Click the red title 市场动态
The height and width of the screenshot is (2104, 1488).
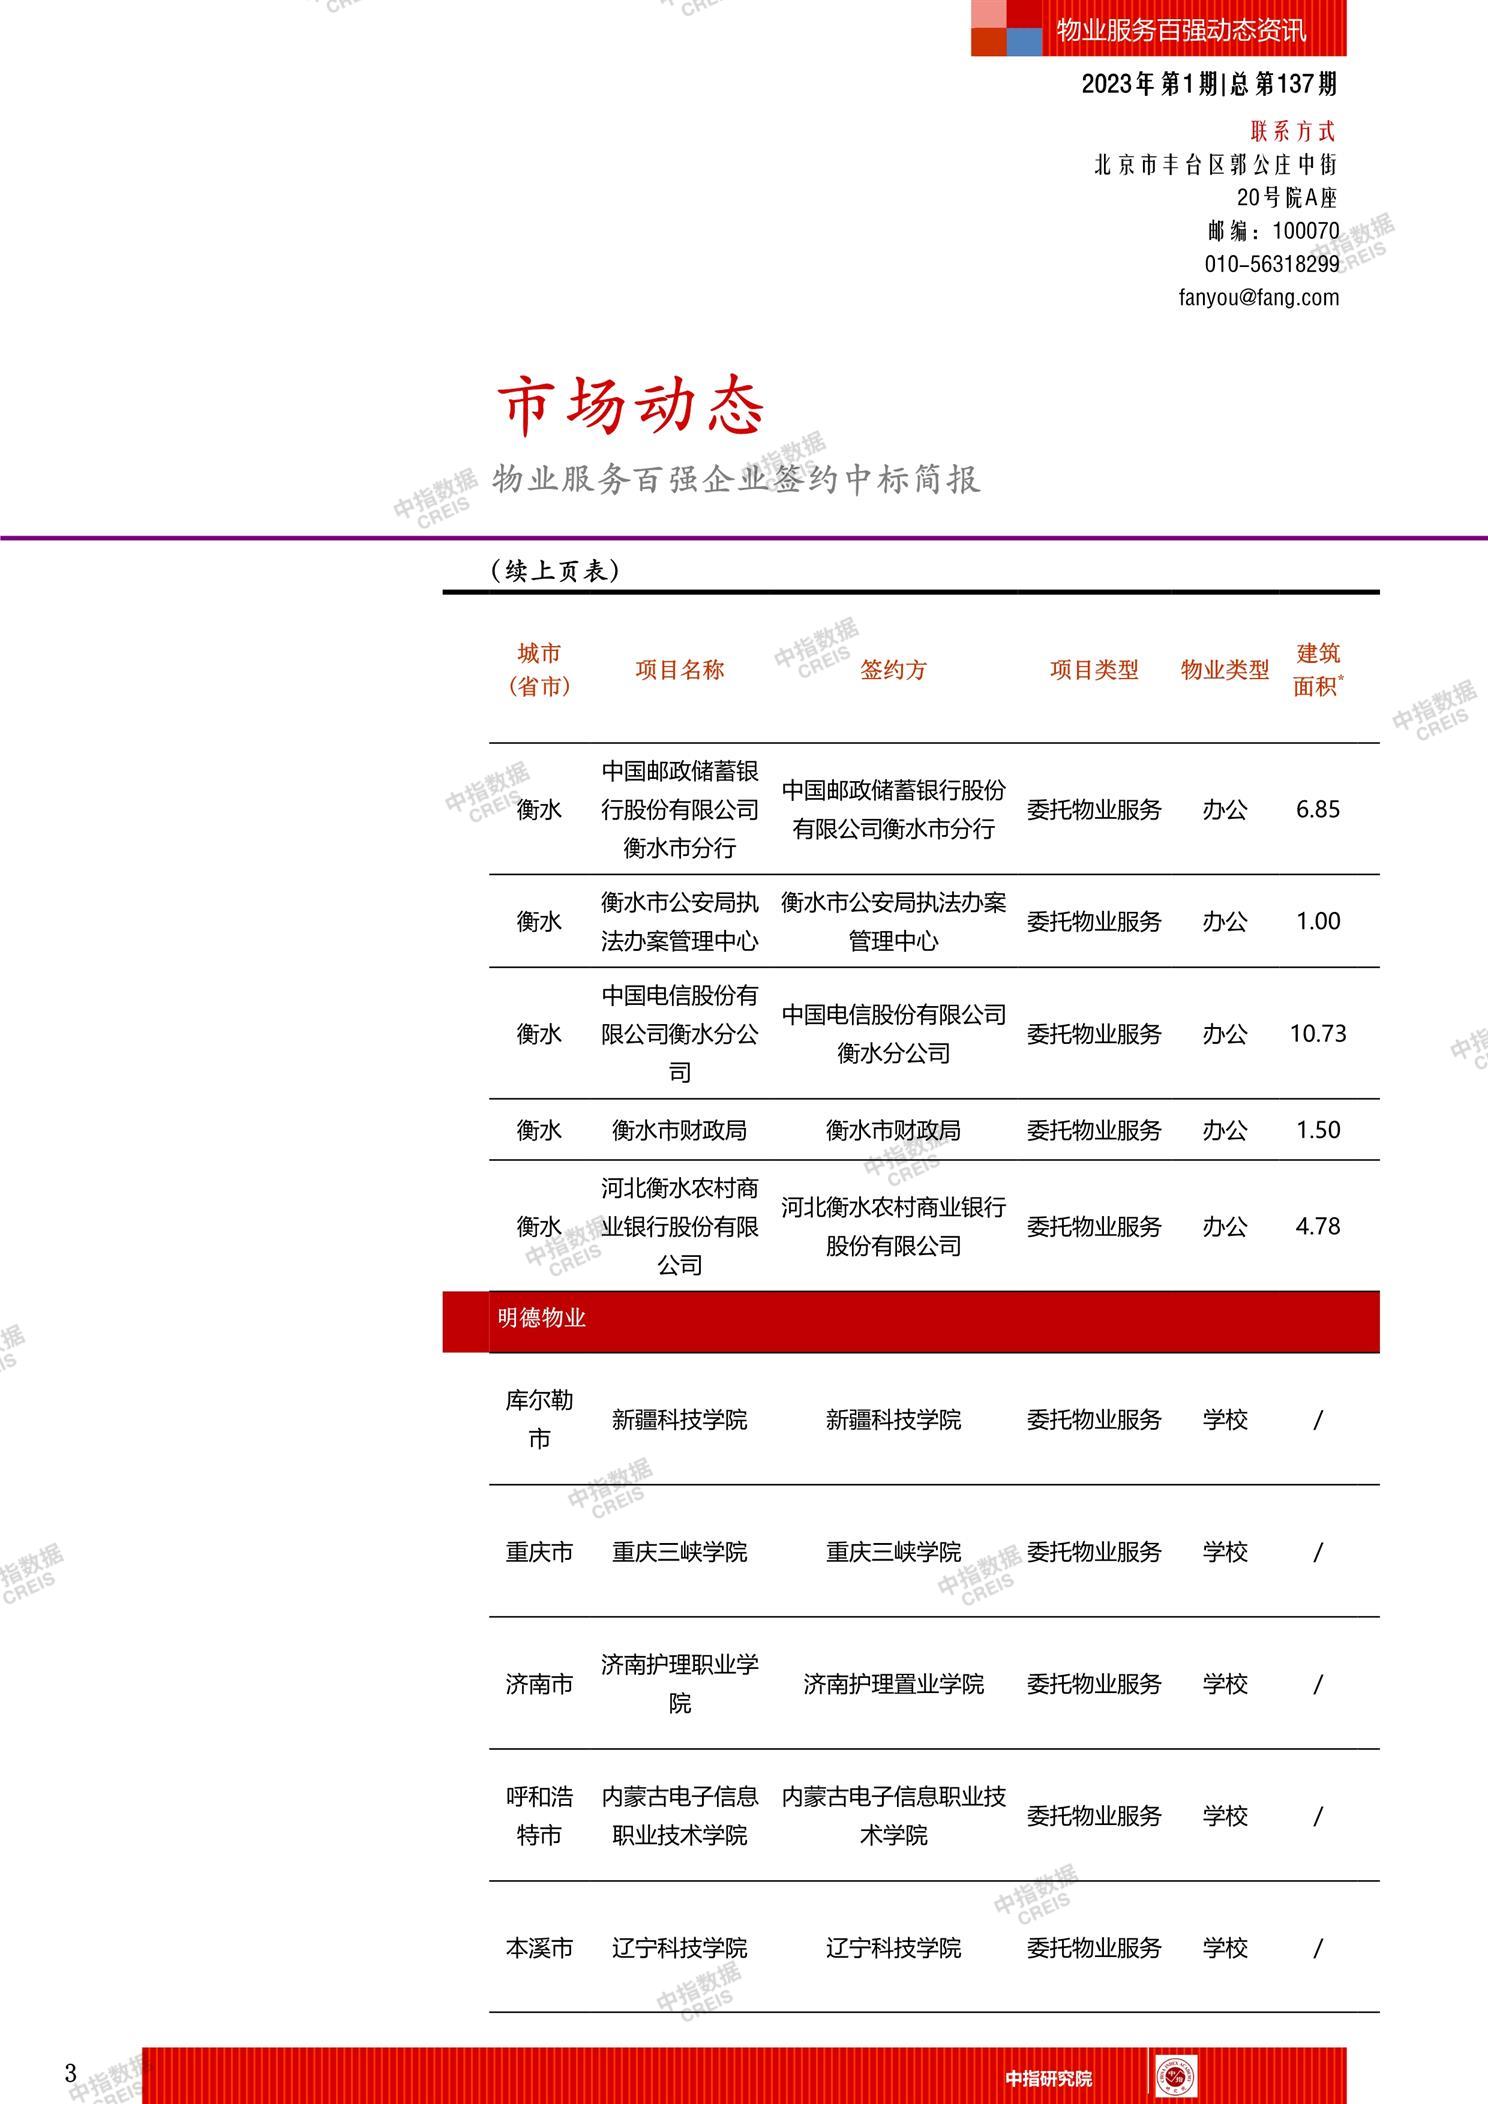click(632, 407)
